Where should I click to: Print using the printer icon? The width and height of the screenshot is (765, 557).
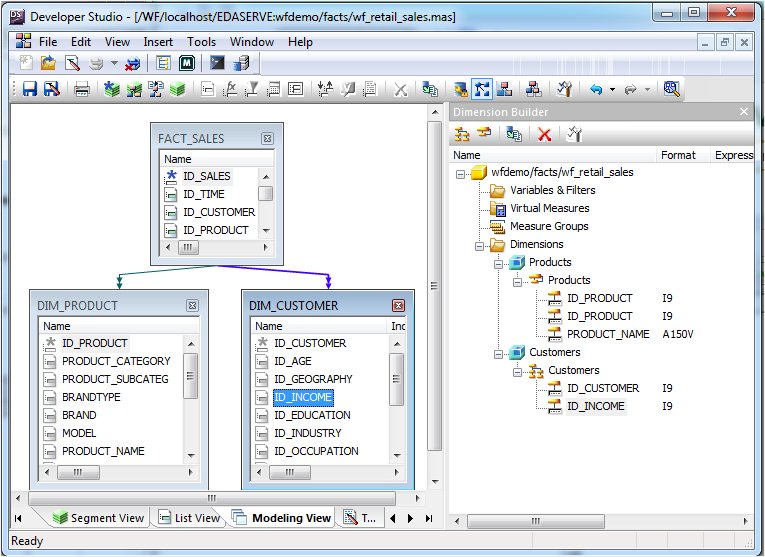pyautogui.click(x=82, y=89)
